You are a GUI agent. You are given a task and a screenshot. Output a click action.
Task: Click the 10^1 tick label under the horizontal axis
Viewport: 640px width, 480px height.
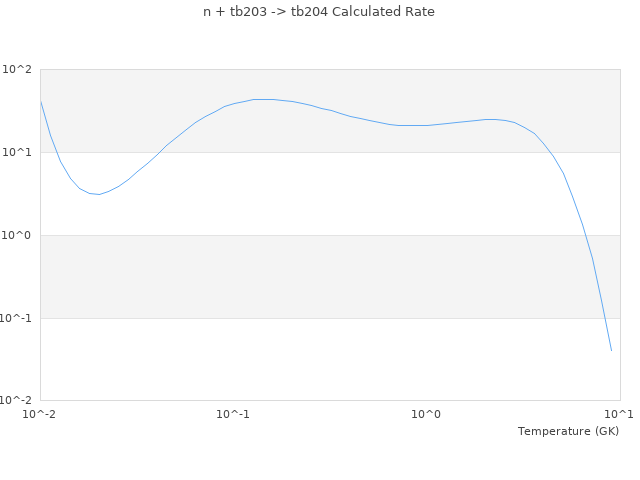pyautogui.click(x=619, y=414)
